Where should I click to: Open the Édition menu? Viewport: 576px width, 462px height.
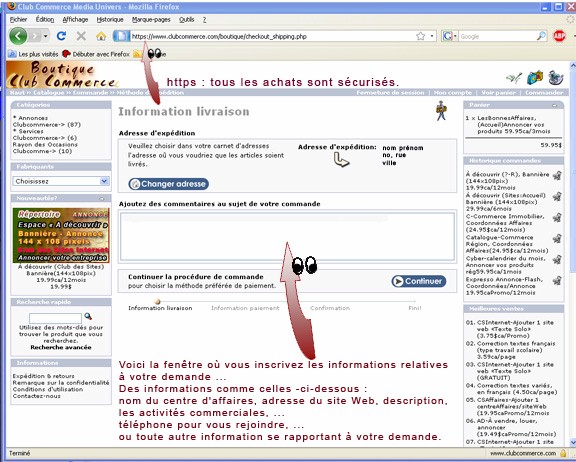pyautogui.click(x=45, y=19)
